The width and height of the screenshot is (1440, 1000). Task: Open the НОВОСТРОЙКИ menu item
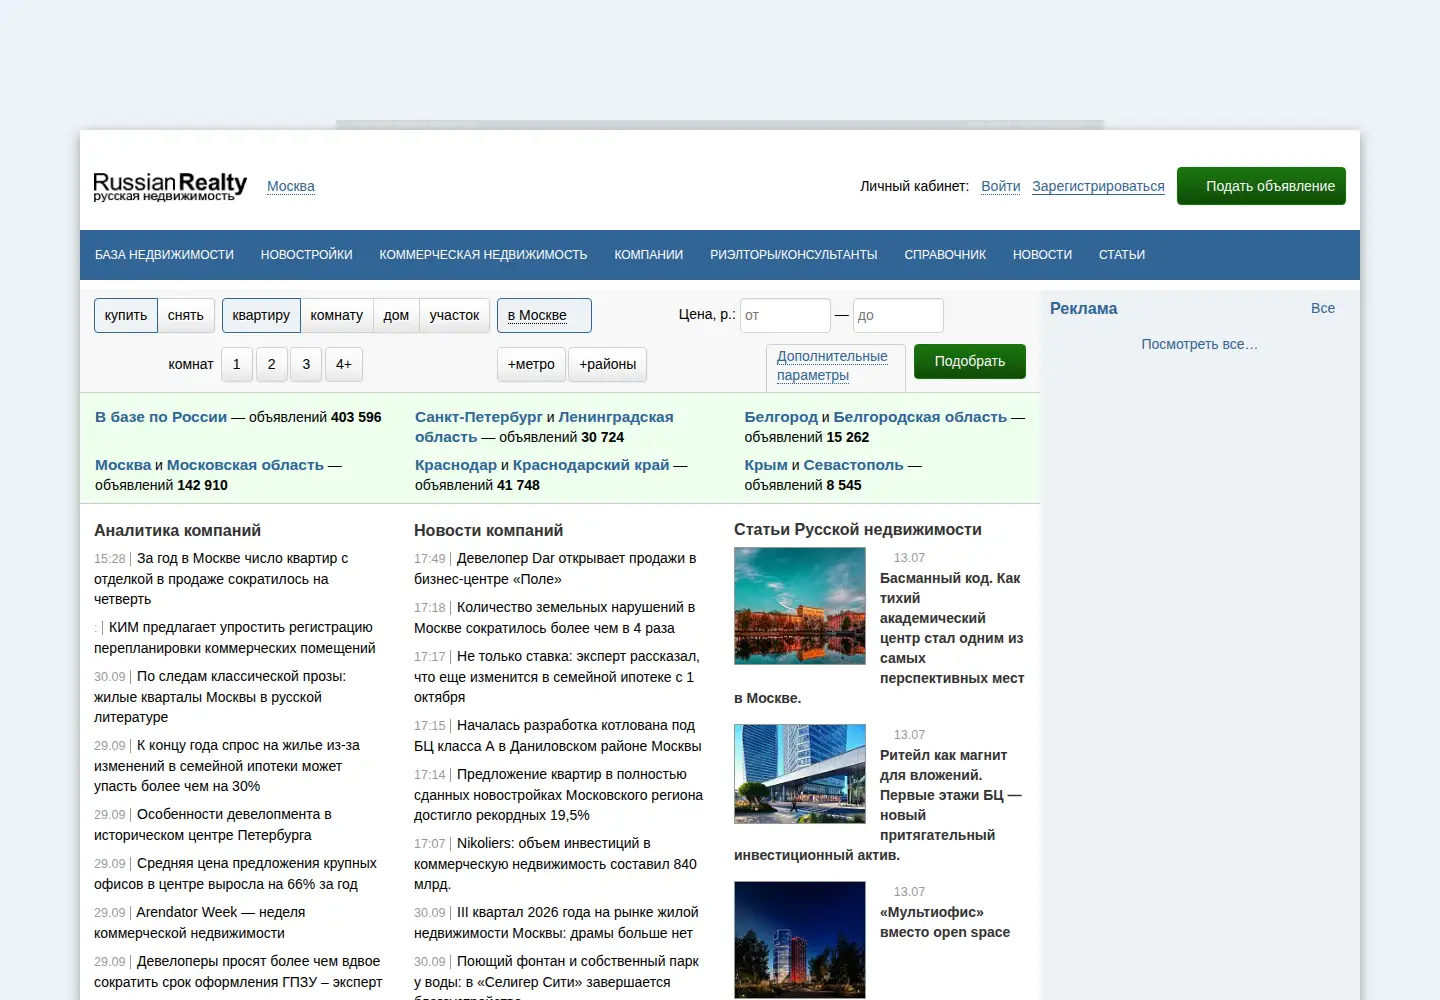click(x=307, y=255)
